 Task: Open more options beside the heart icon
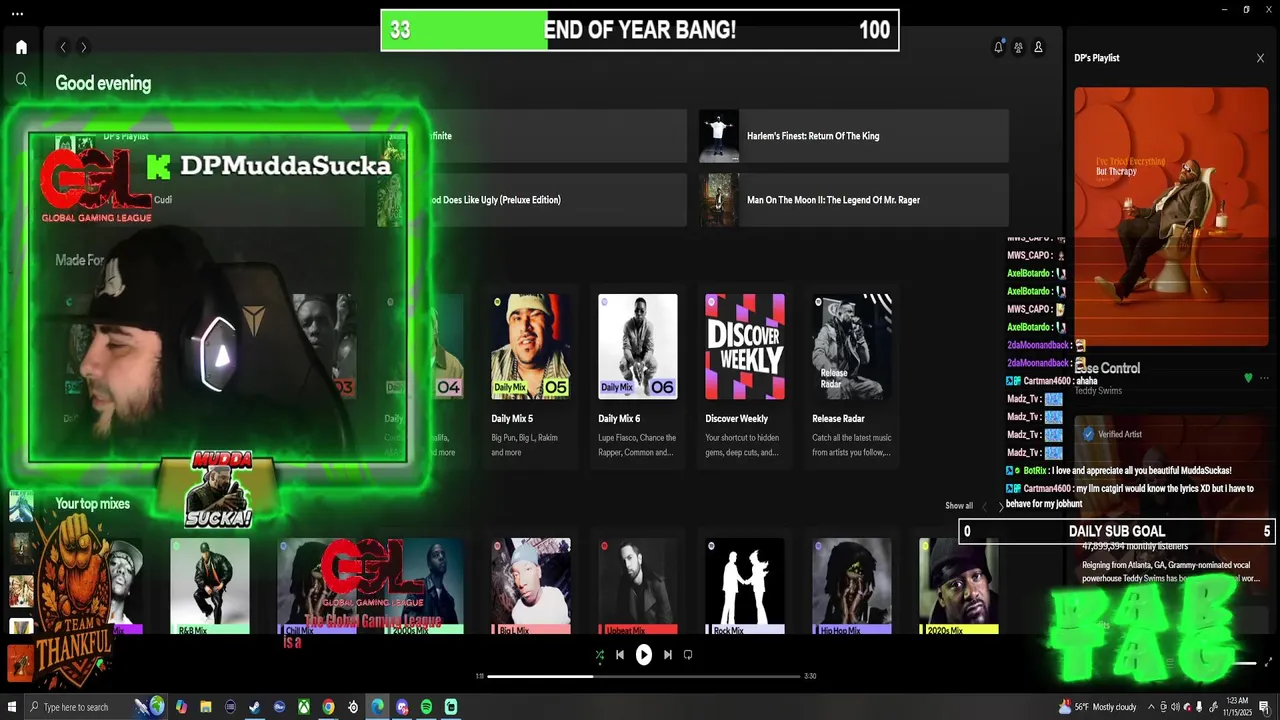tap(1264, 378)
